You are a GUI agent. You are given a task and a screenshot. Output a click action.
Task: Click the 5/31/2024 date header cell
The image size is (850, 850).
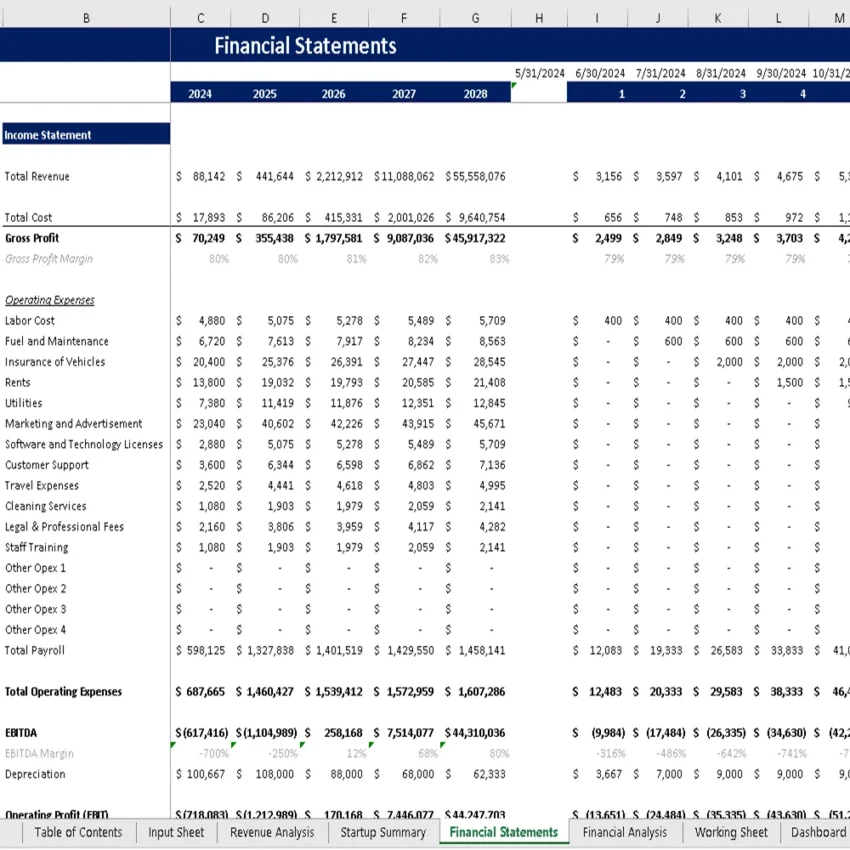pyautogui.click(x=538, y=73)
